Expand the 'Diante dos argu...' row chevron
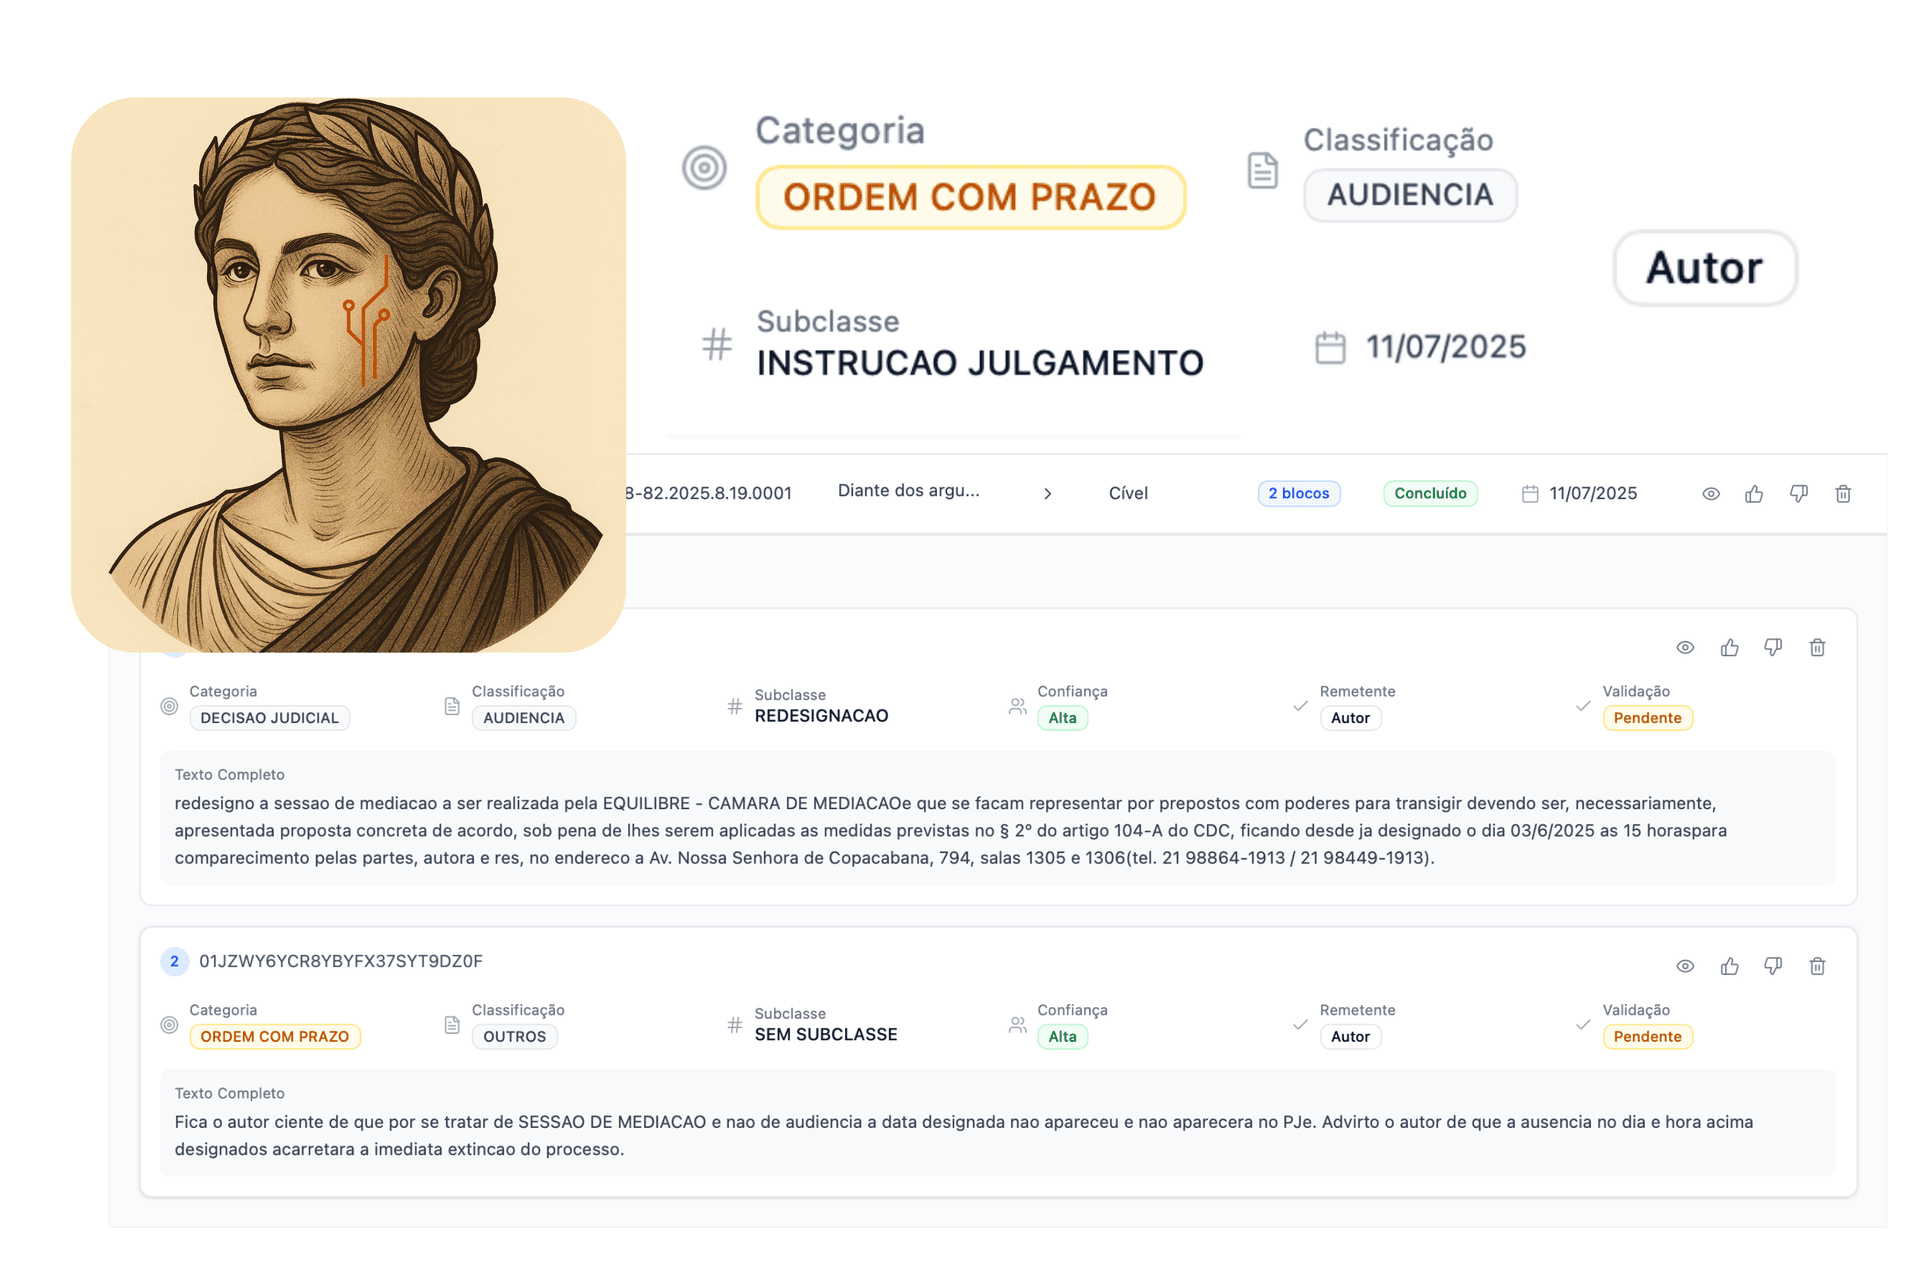Viewport: 1920px width, 1280px height. [x=1048, y=493]
